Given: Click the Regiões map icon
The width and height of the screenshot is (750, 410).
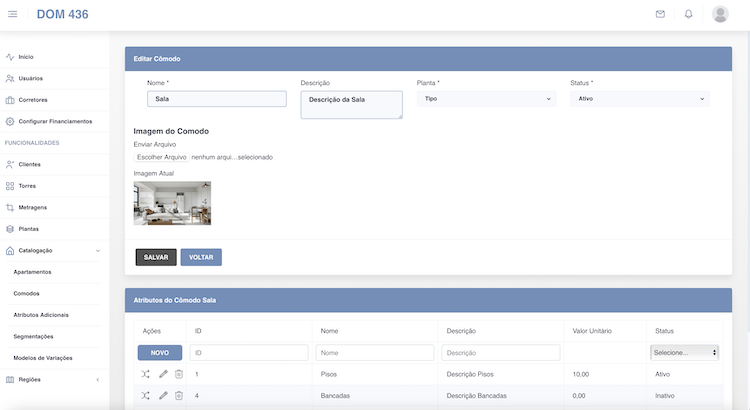Looking at the screenshot, I should tap(10, 380).
